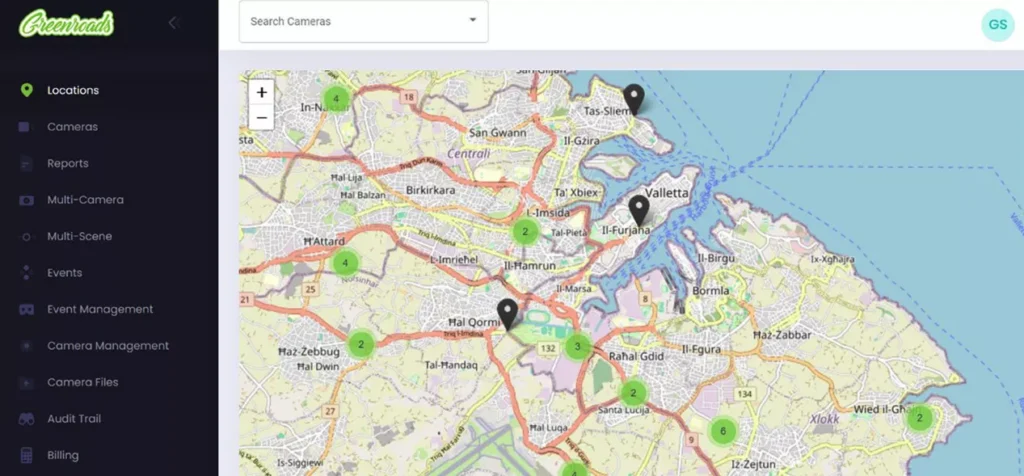Expand the green cluster marker showing 6
1024x476 pixels.
coord(722,431)
